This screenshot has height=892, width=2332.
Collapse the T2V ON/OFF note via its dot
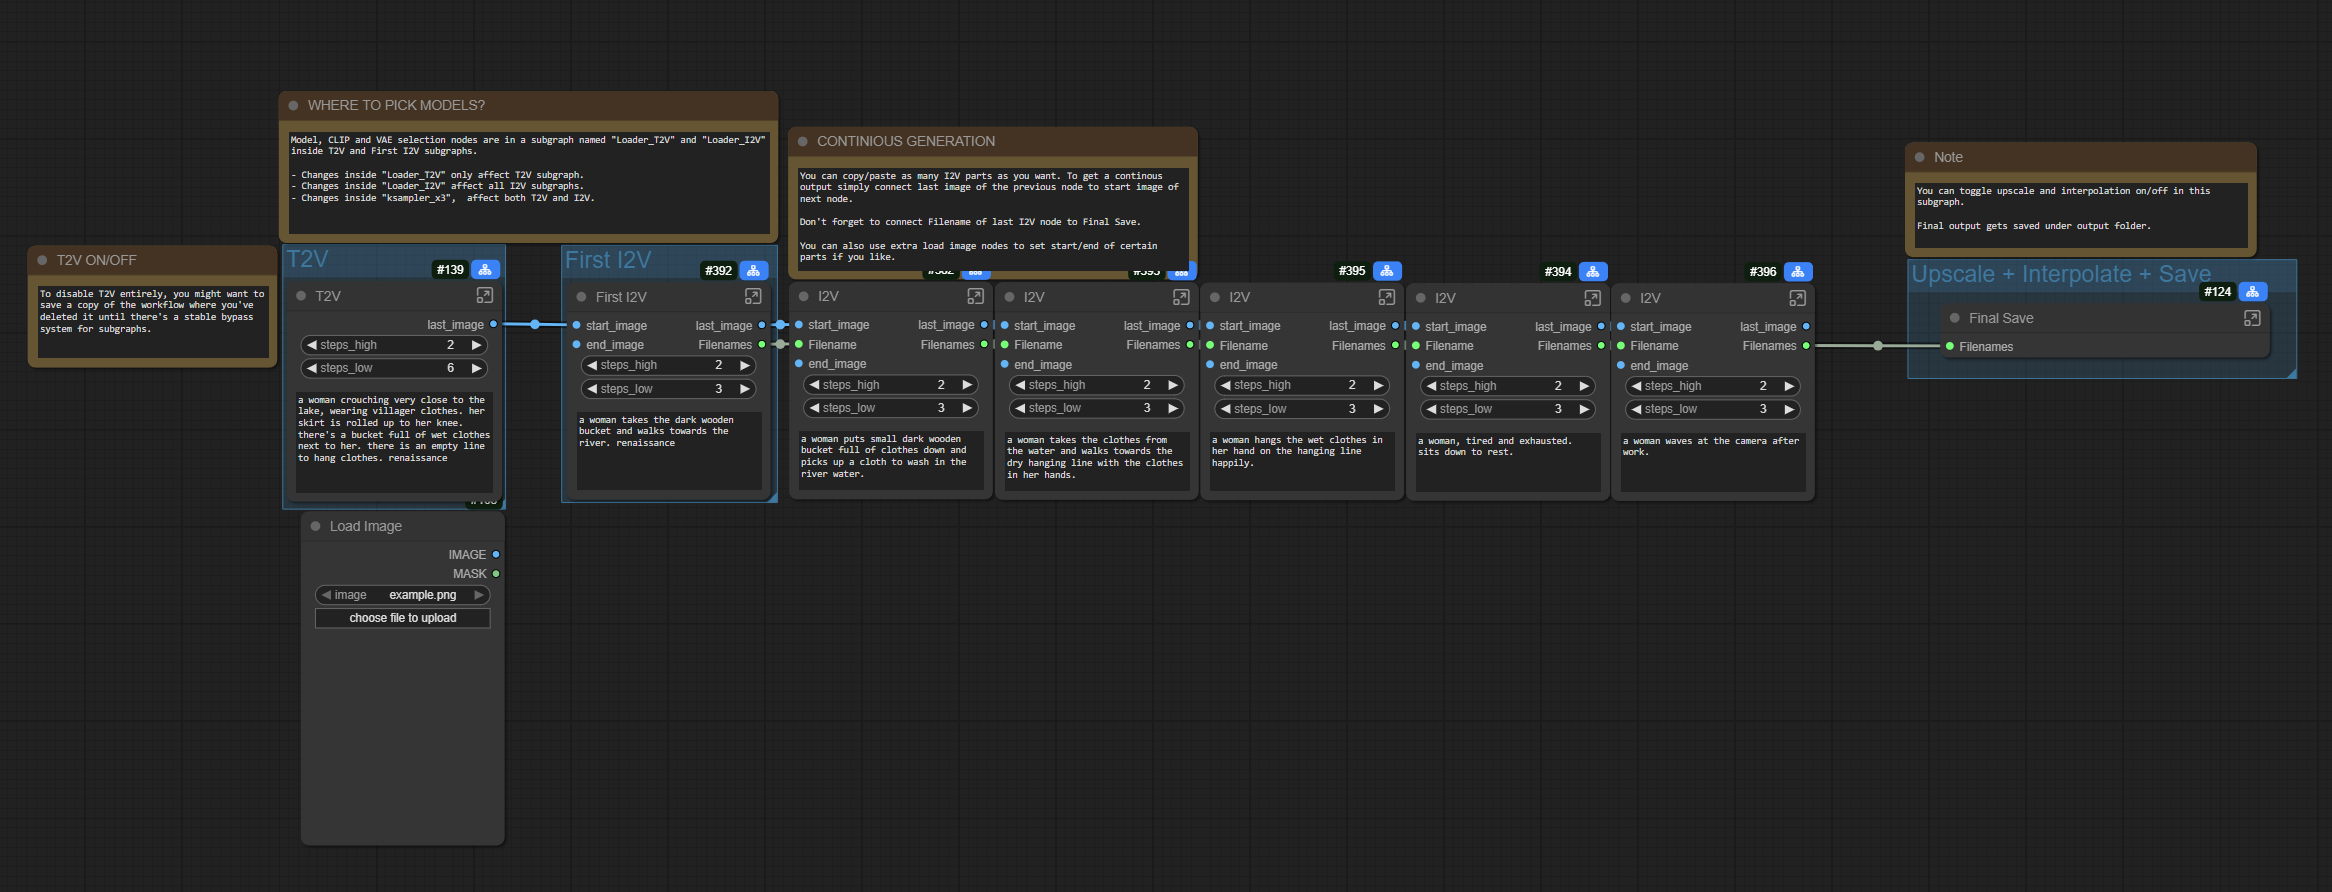[43, 260]
